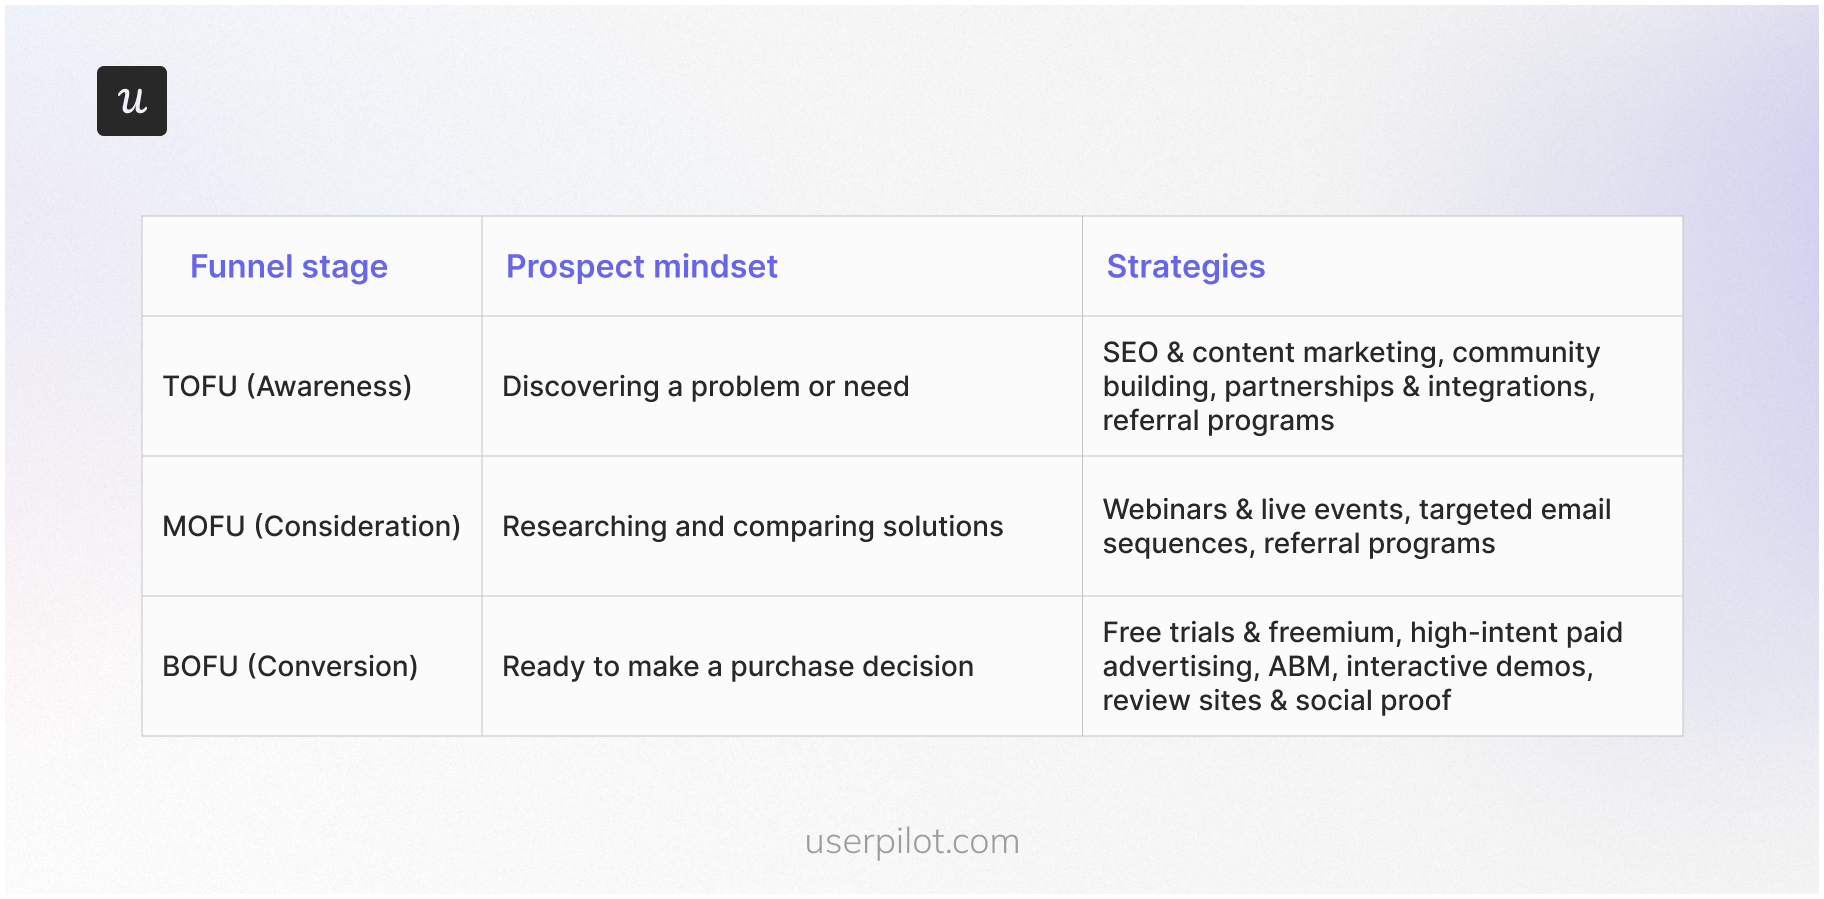Click the 'ABM' text in BOFU strategies

tap(1299, 667)
